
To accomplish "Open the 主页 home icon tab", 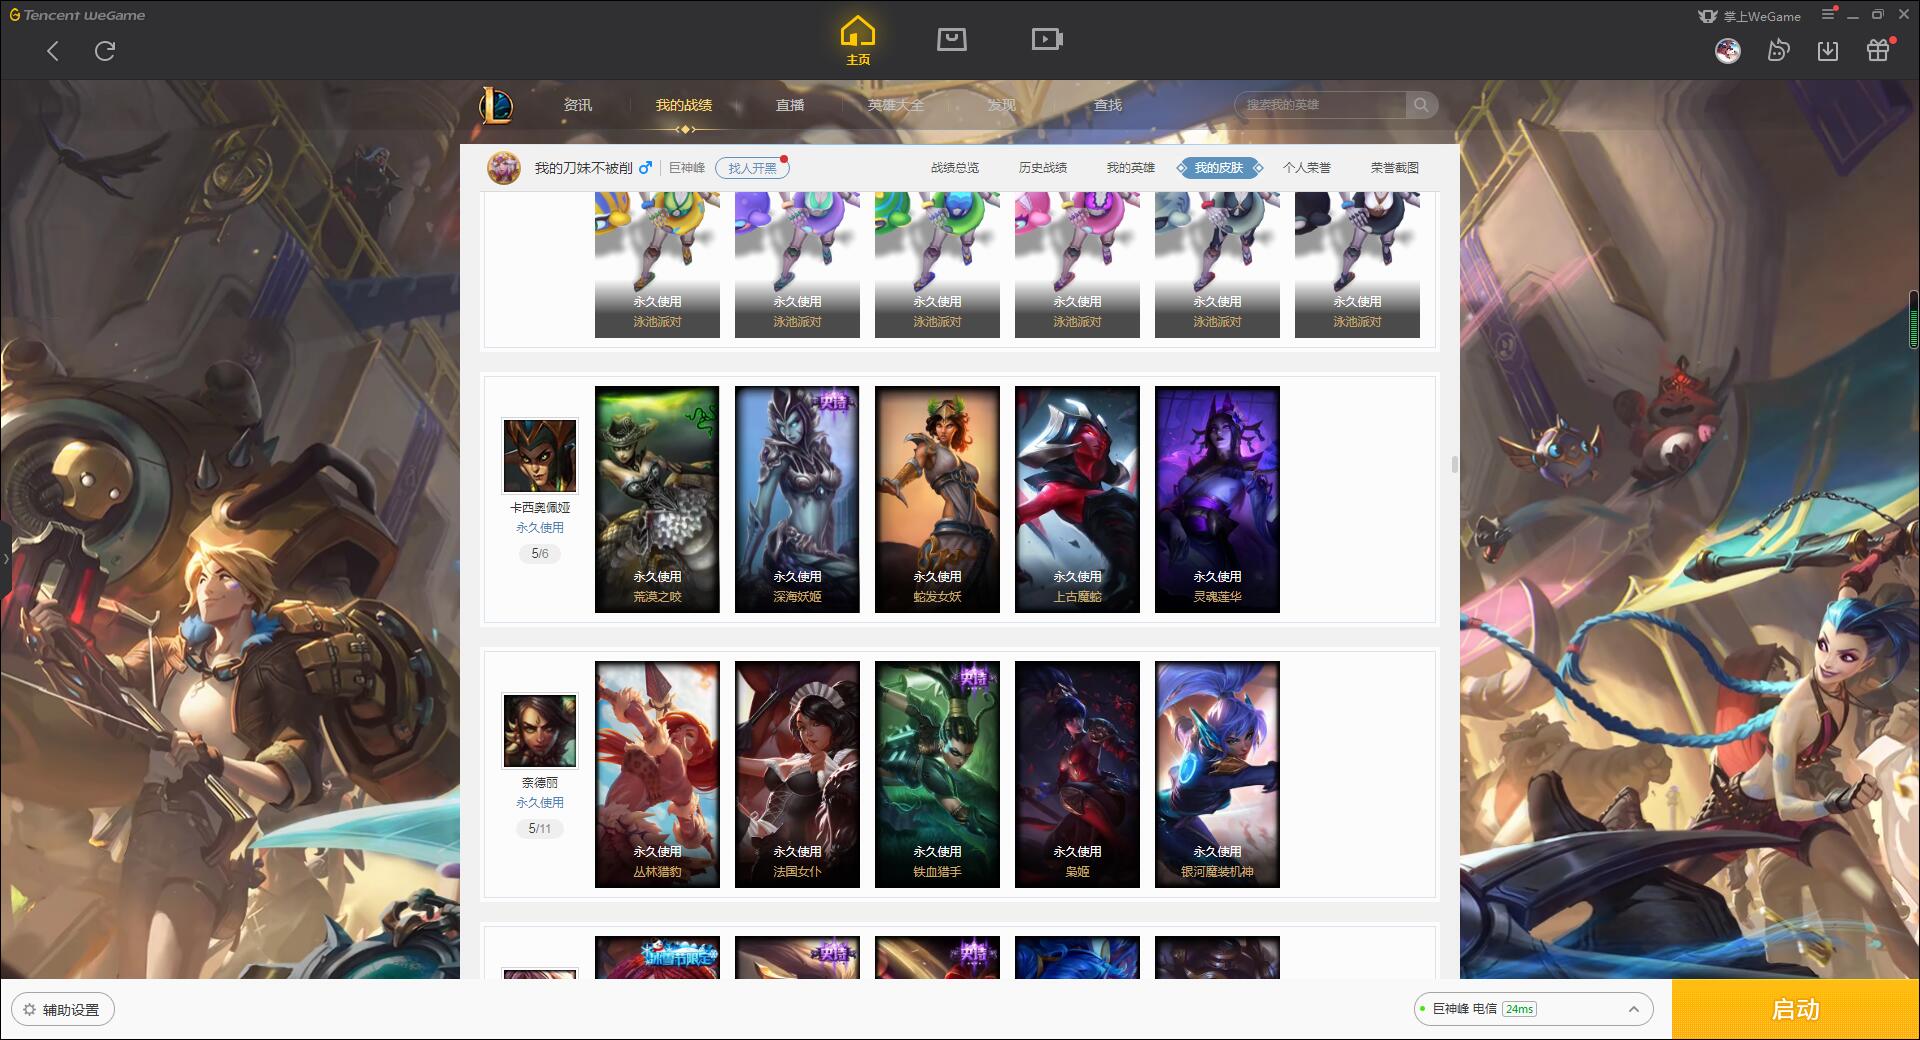I will (x=857, y=41).
